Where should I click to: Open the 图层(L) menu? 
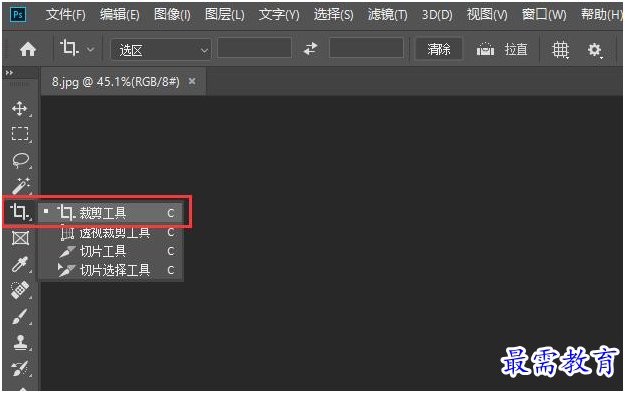(225, 15)
